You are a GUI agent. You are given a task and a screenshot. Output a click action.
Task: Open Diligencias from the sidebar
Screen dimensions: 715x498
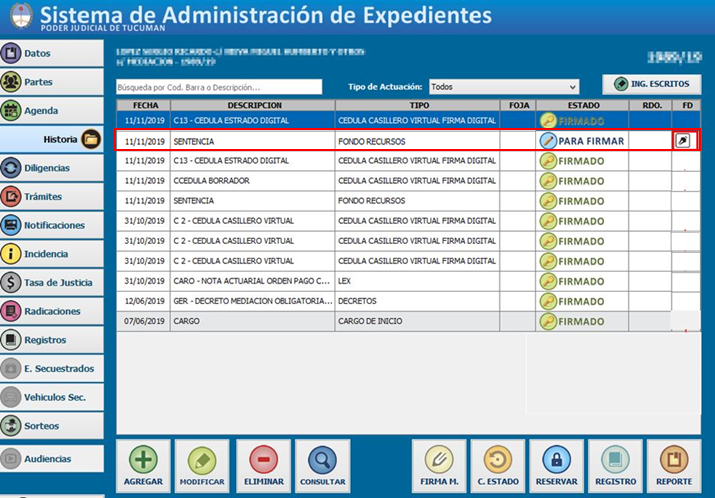click(52, 168)
